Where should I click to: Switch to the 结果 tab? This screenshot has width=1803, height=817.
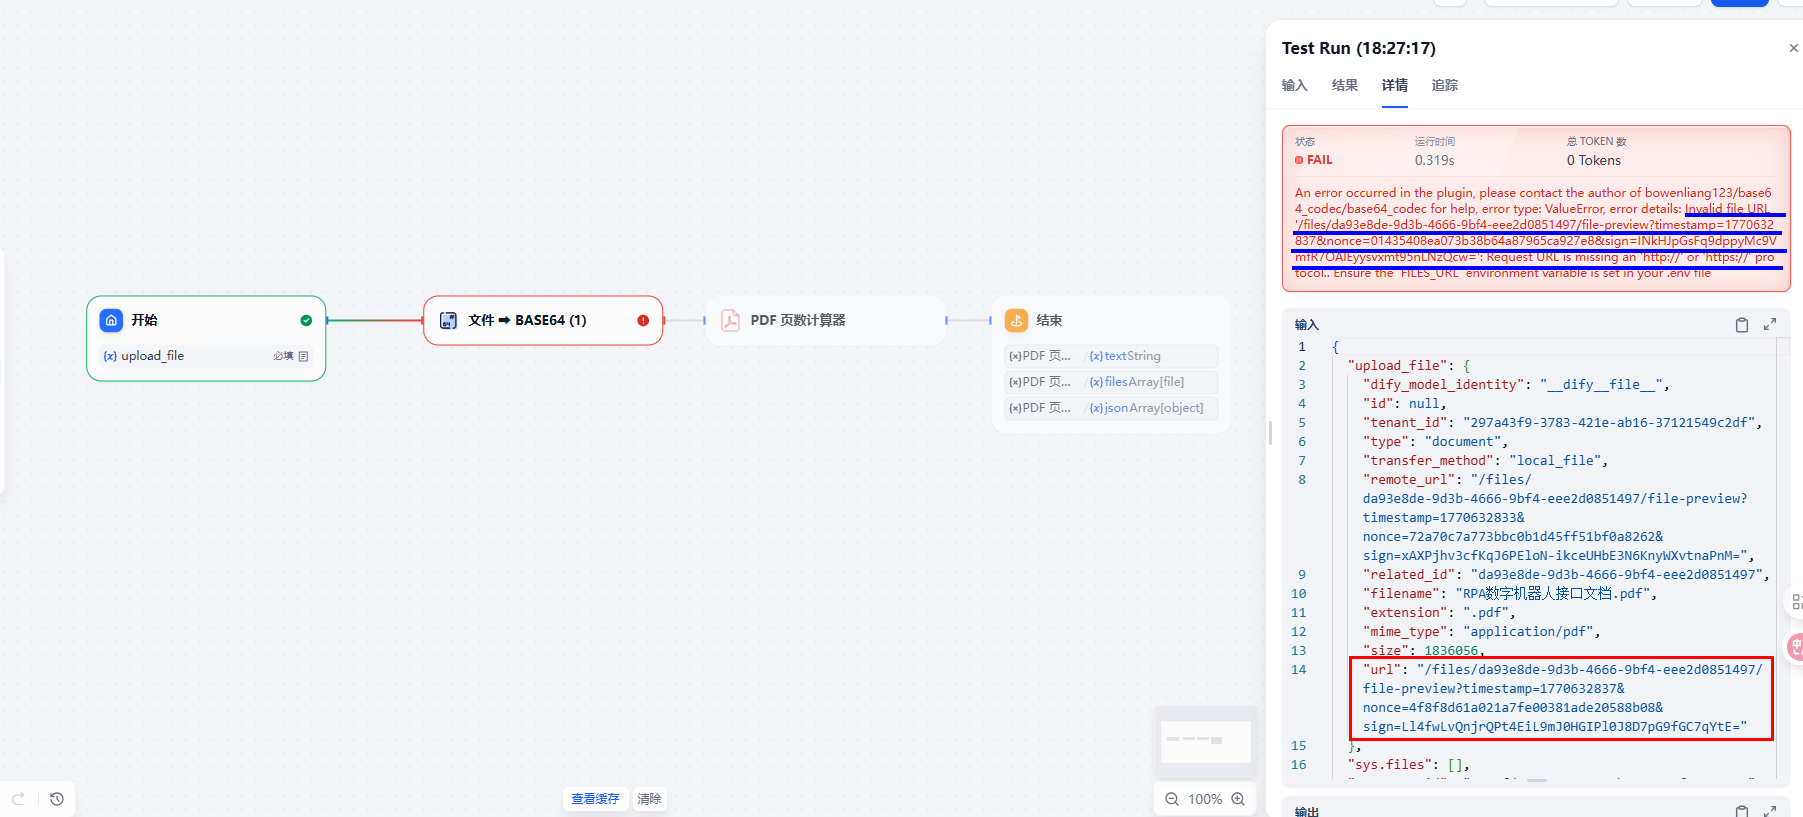coord(1345,86)
